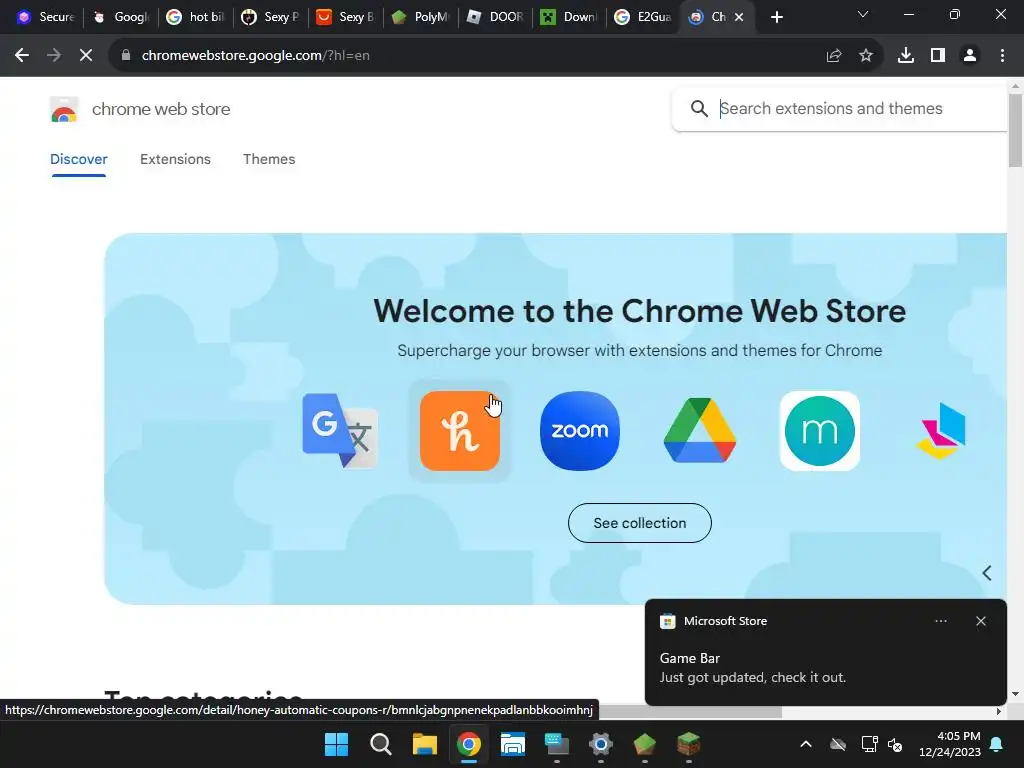Viewport: 1024px width, 768px height.
Task: Switch to the PolyM browser tab
Action: pyautogui.click(x=421, y=17)
